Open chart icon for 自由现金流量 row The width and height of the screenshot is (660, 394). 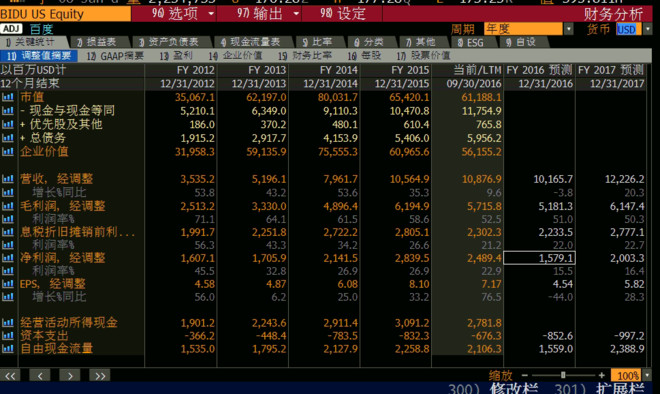click(x=8, y=349)
